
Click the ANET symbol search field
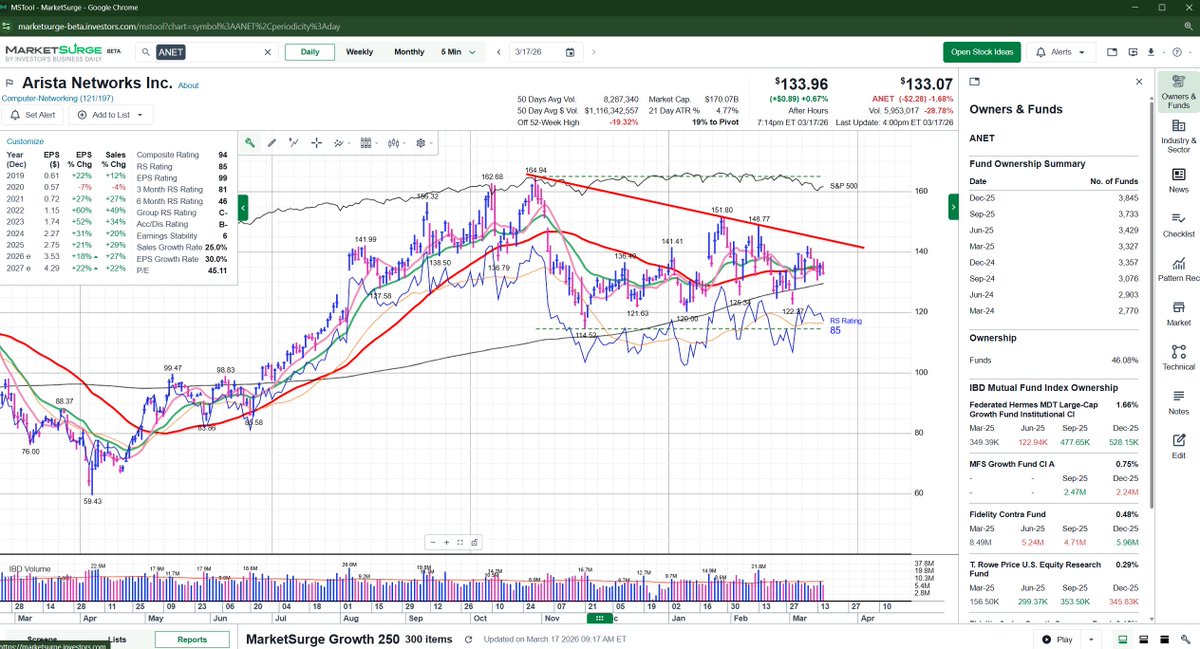click(x=206, y=52)
